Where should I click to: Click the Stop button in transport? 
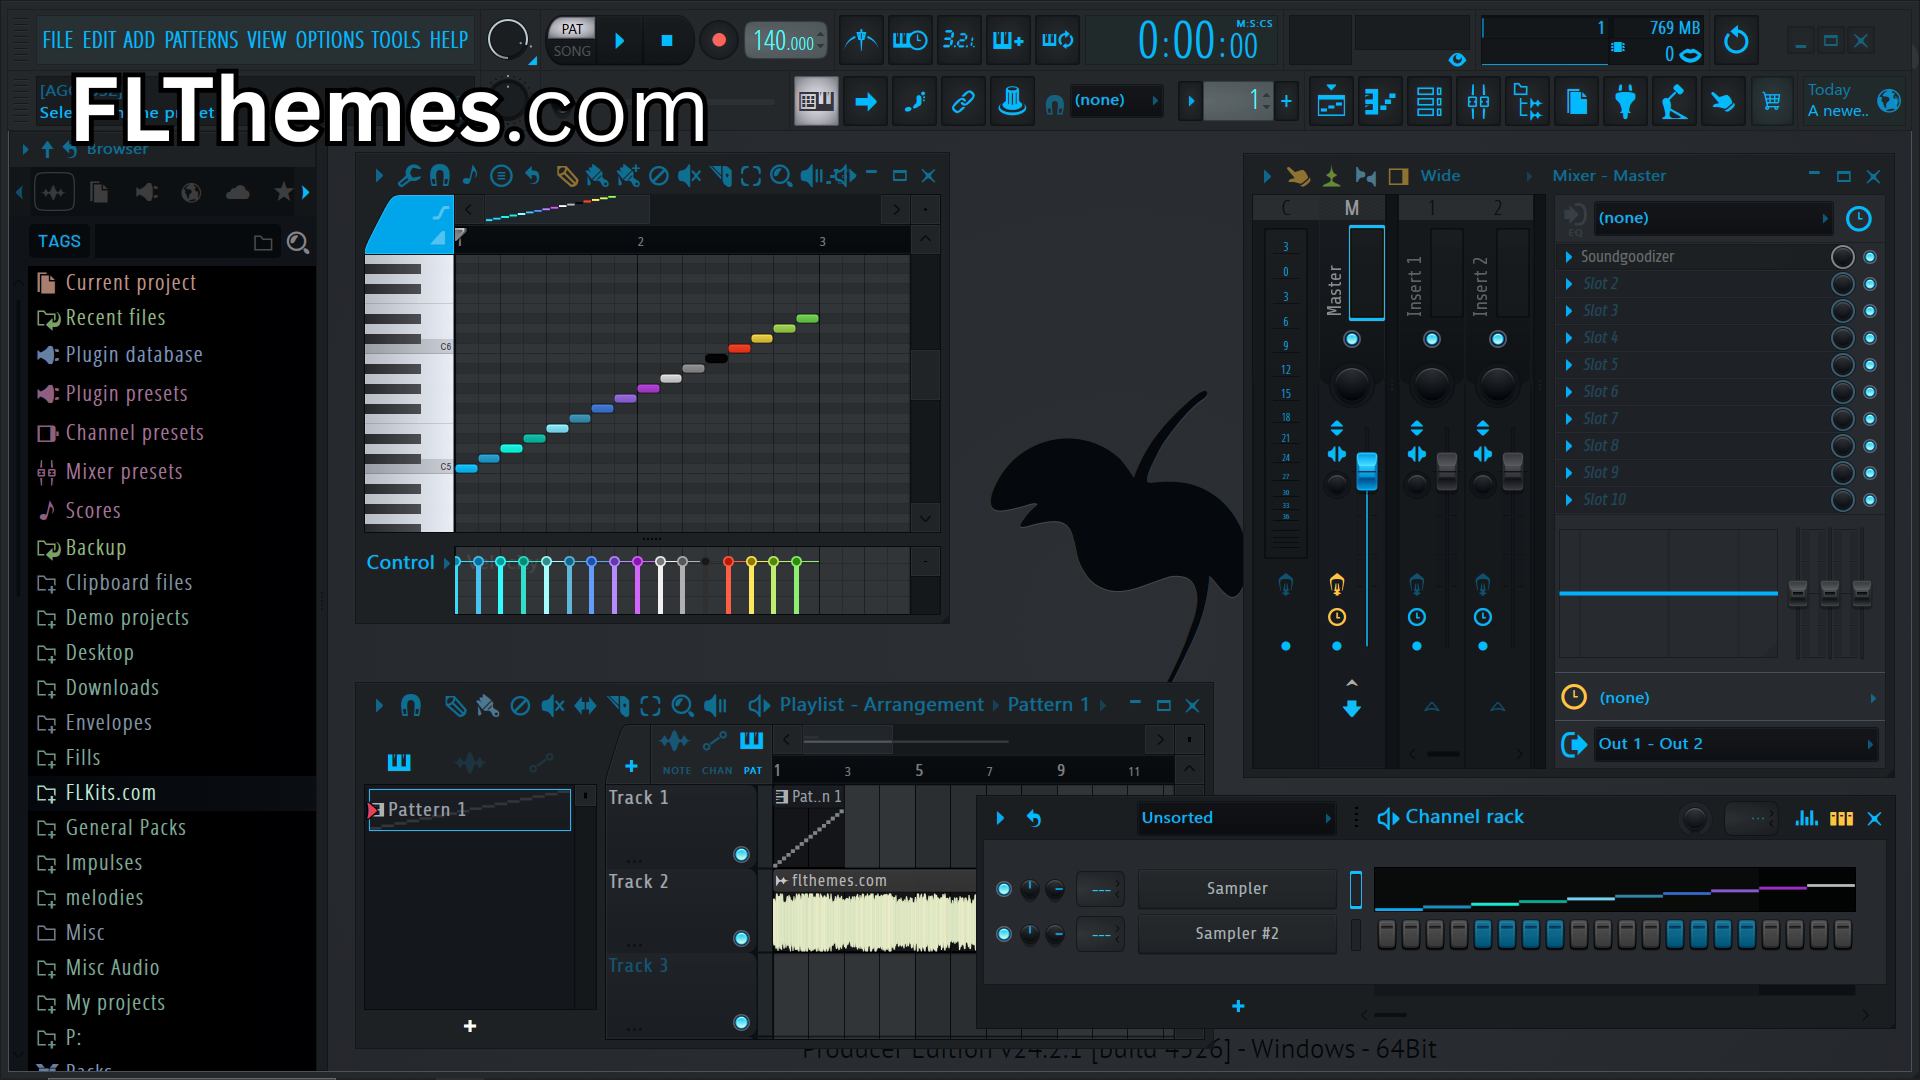(x=667, y=41)
